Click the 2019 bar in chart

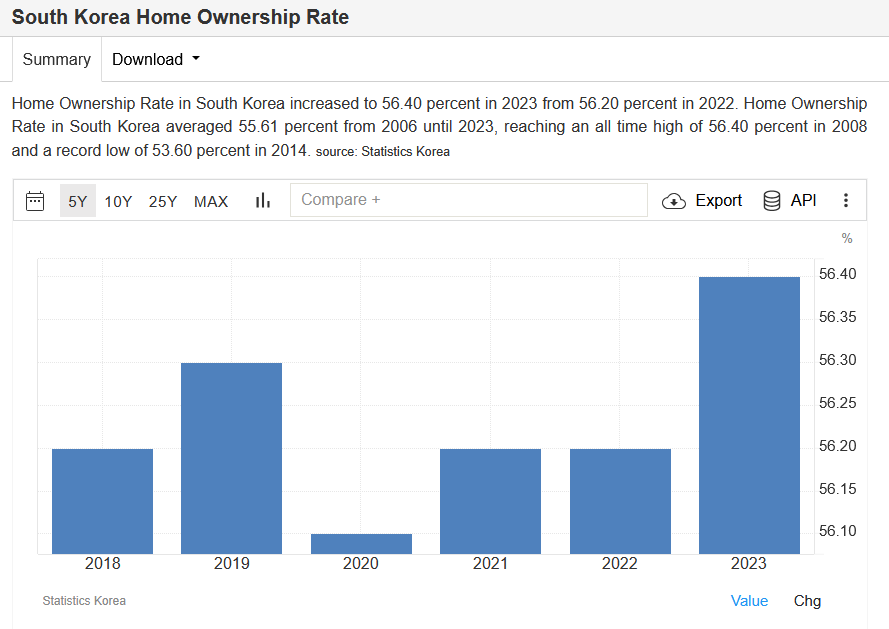[x=231, y=458]
